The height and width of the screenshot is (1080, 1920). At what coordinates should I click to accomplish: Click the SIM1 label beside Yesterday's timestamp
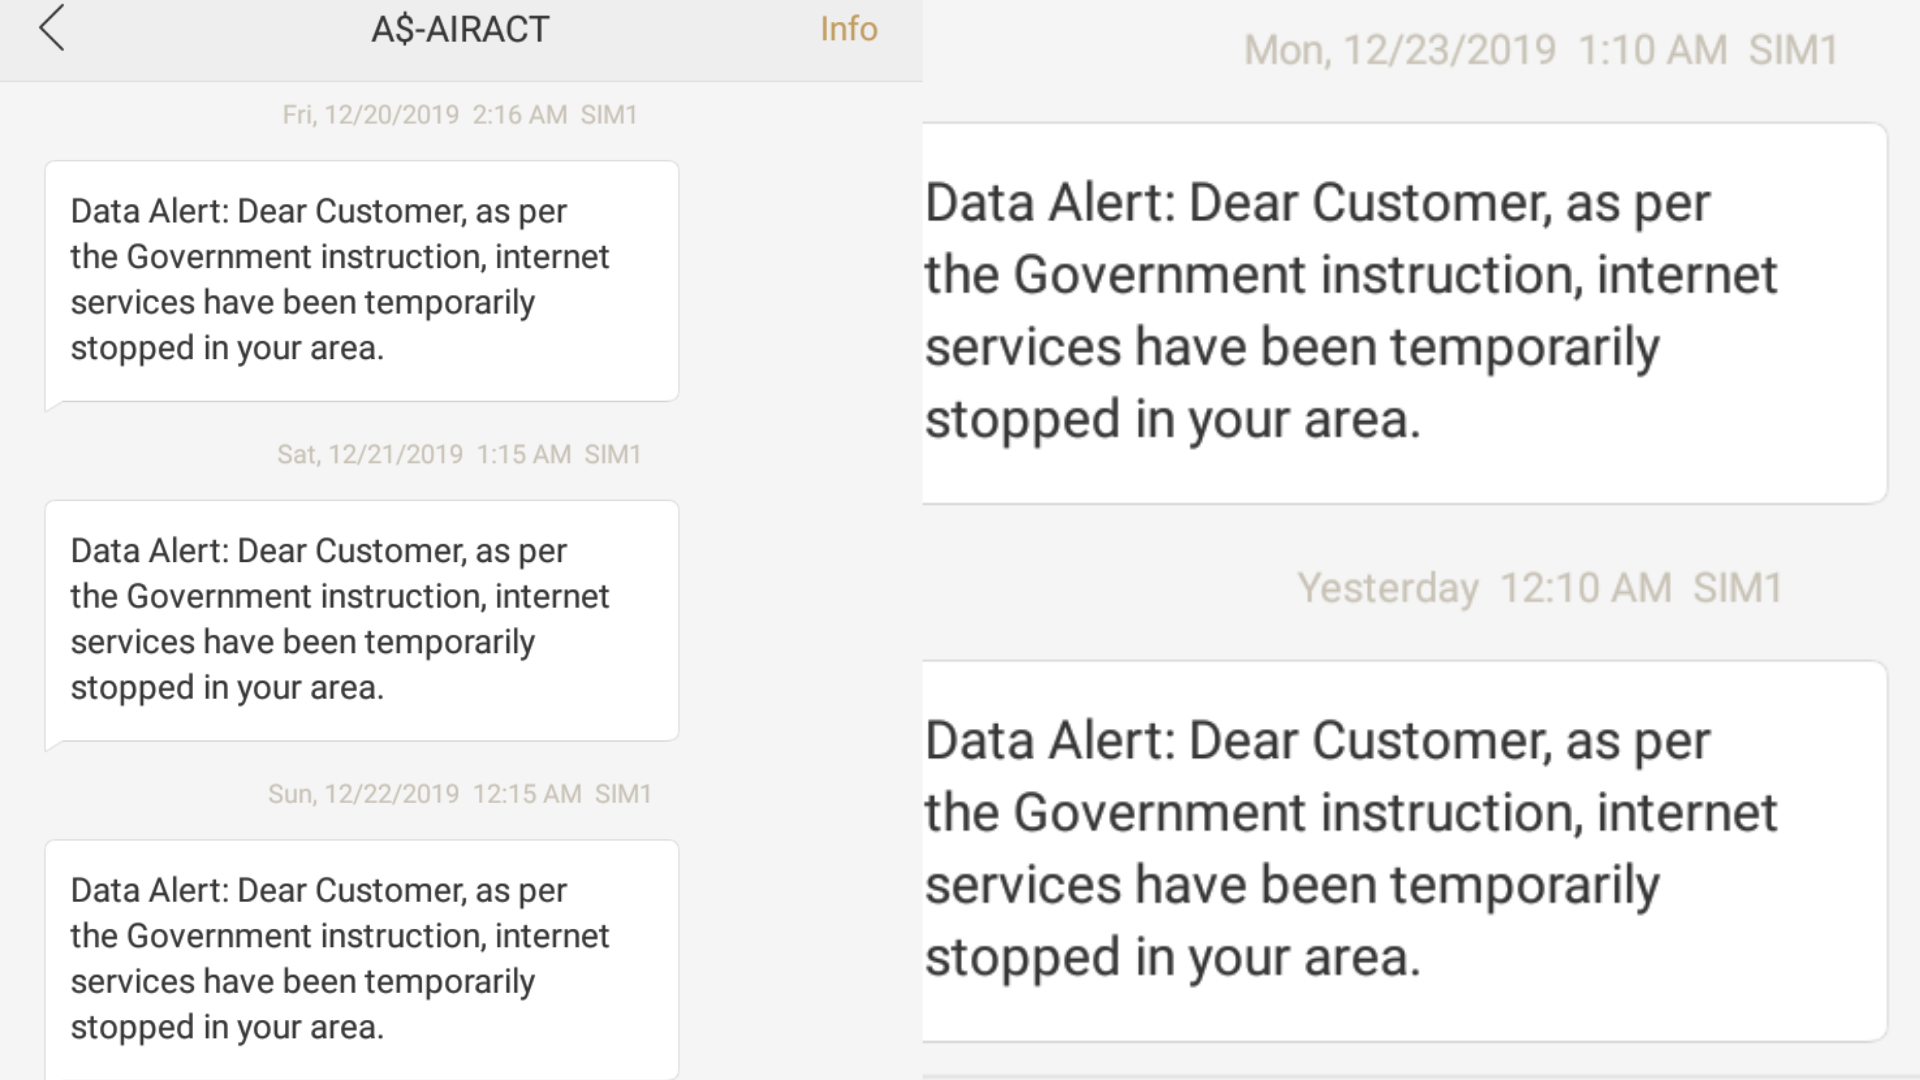click(x=1737, y=588)
